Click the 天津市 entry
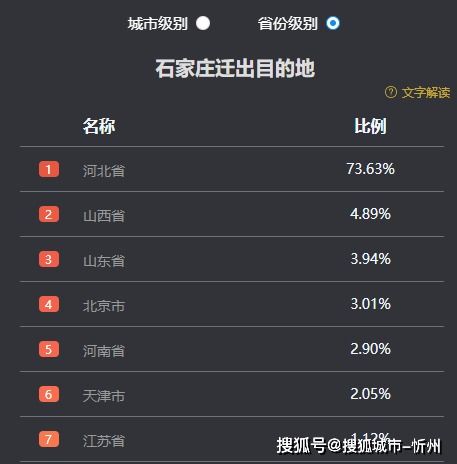The height and width of the screenshot is (464, 457). tap(104, 396)
